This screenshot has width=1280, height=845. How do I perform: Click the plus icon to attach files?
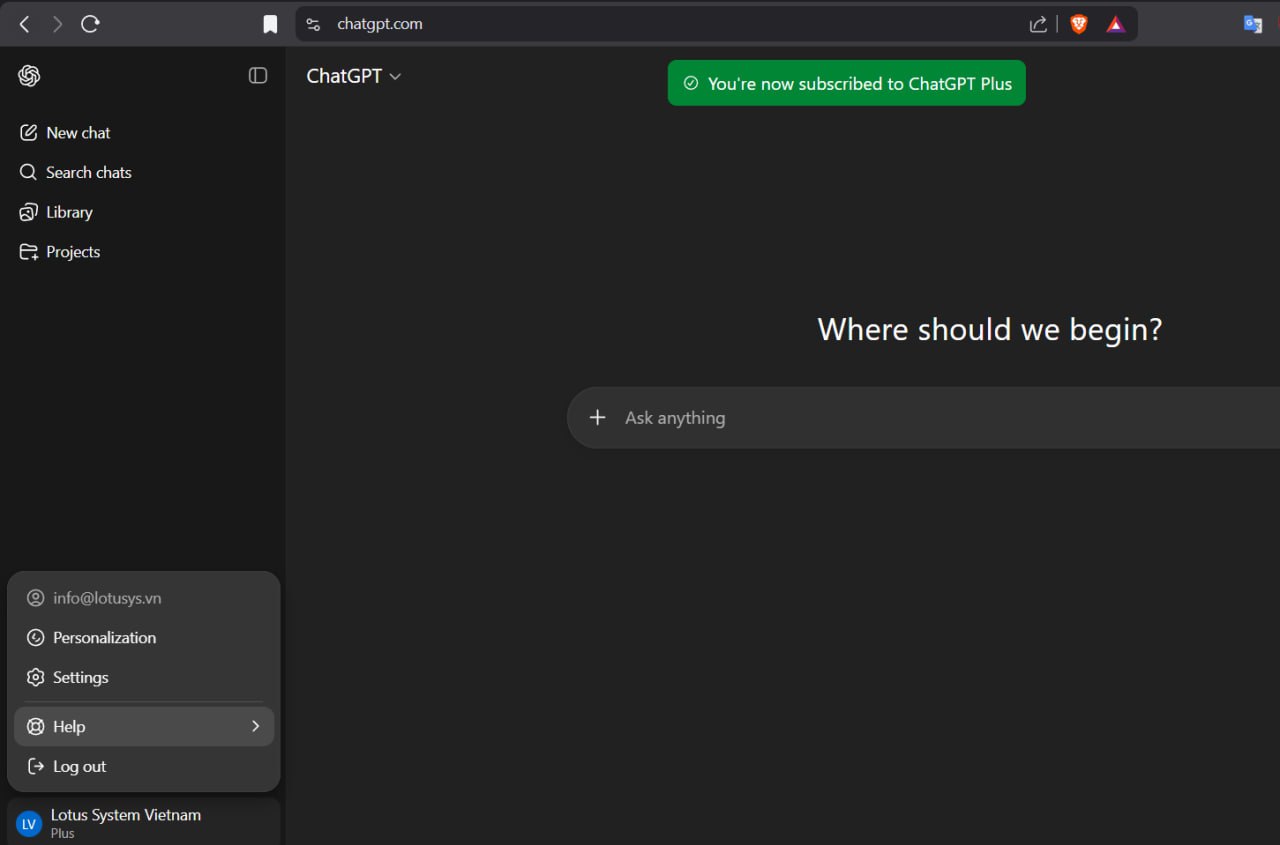point(597,418)
